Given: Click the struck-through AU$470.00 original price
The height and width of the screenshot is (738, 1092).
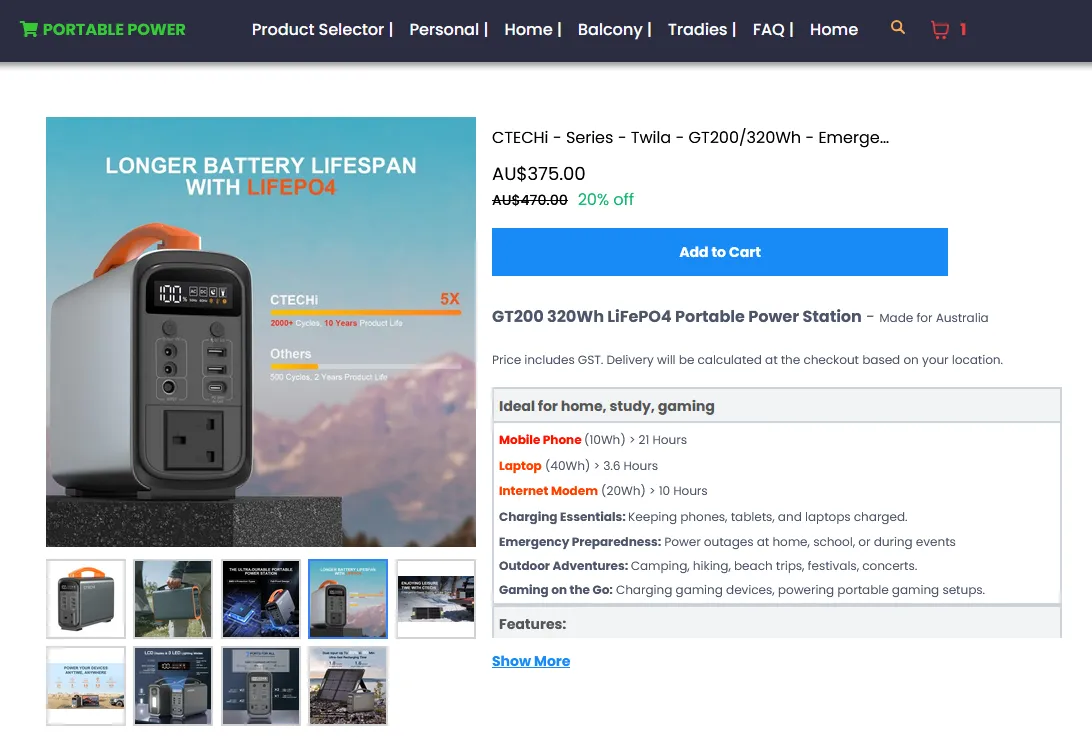Looking at the screenshot, I should click(529, 200).
